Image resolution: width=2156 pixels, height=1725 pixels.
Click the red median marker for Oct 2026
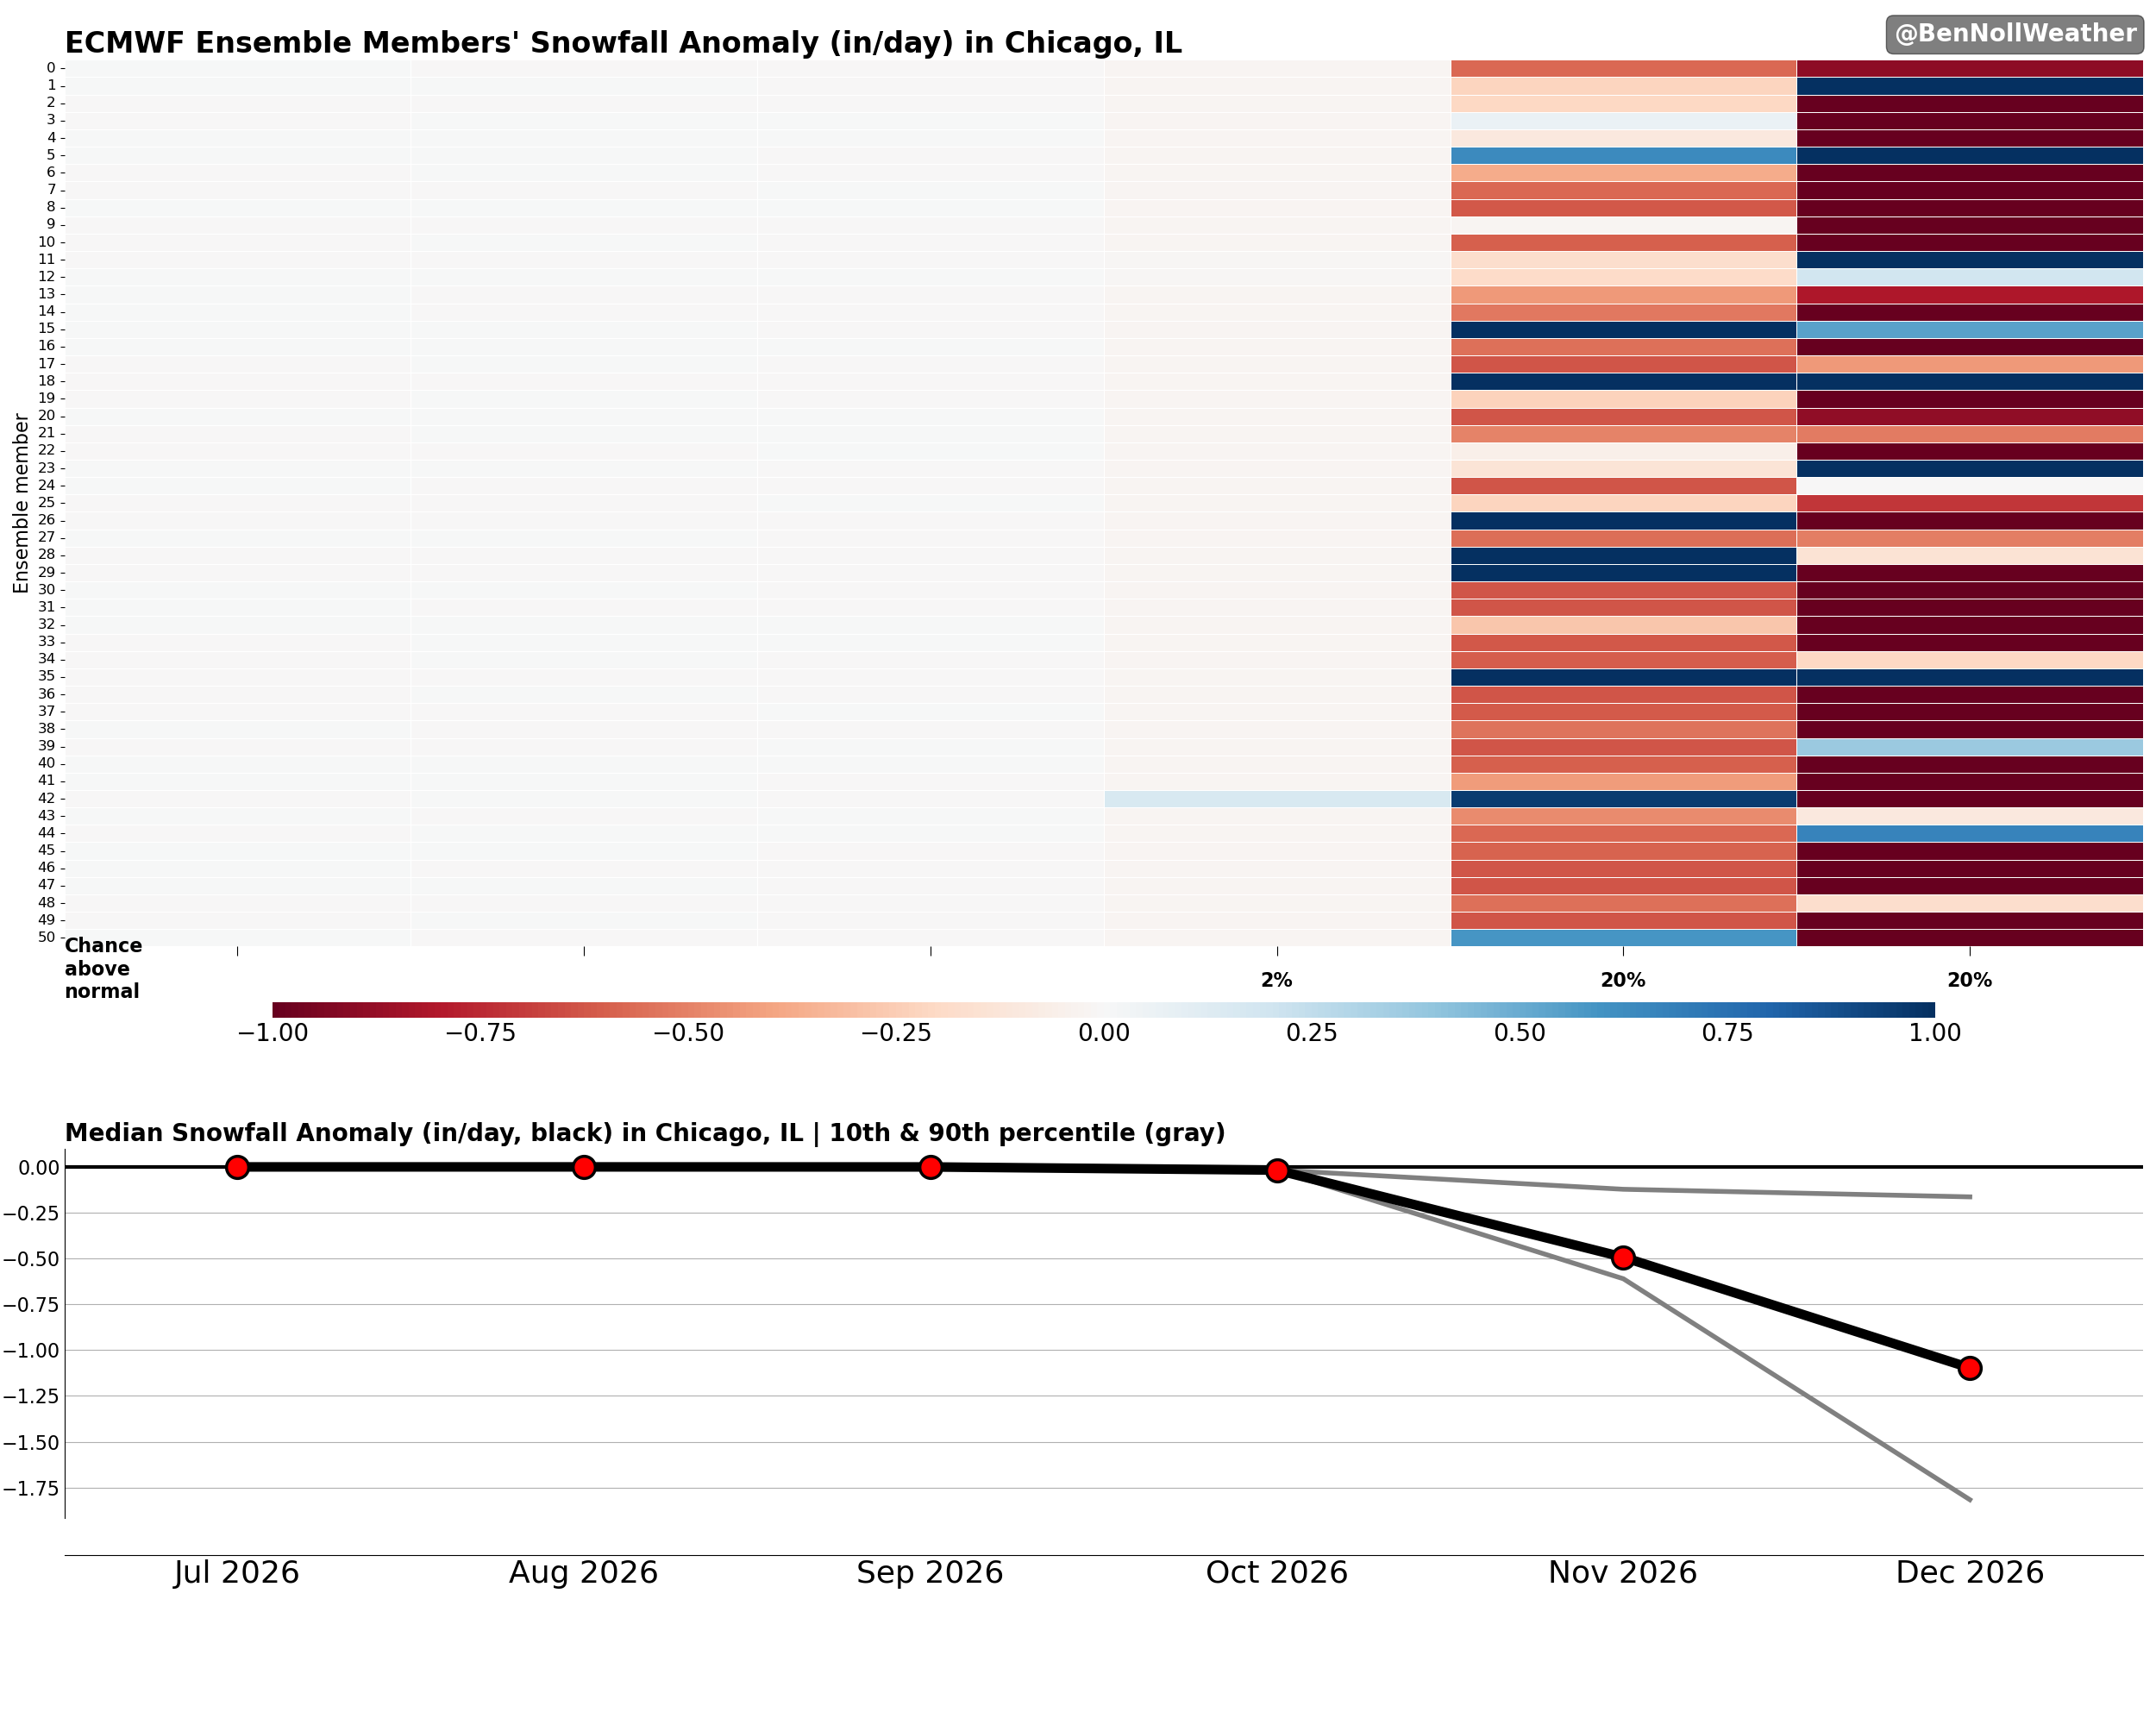[x=1277, y=1170]
